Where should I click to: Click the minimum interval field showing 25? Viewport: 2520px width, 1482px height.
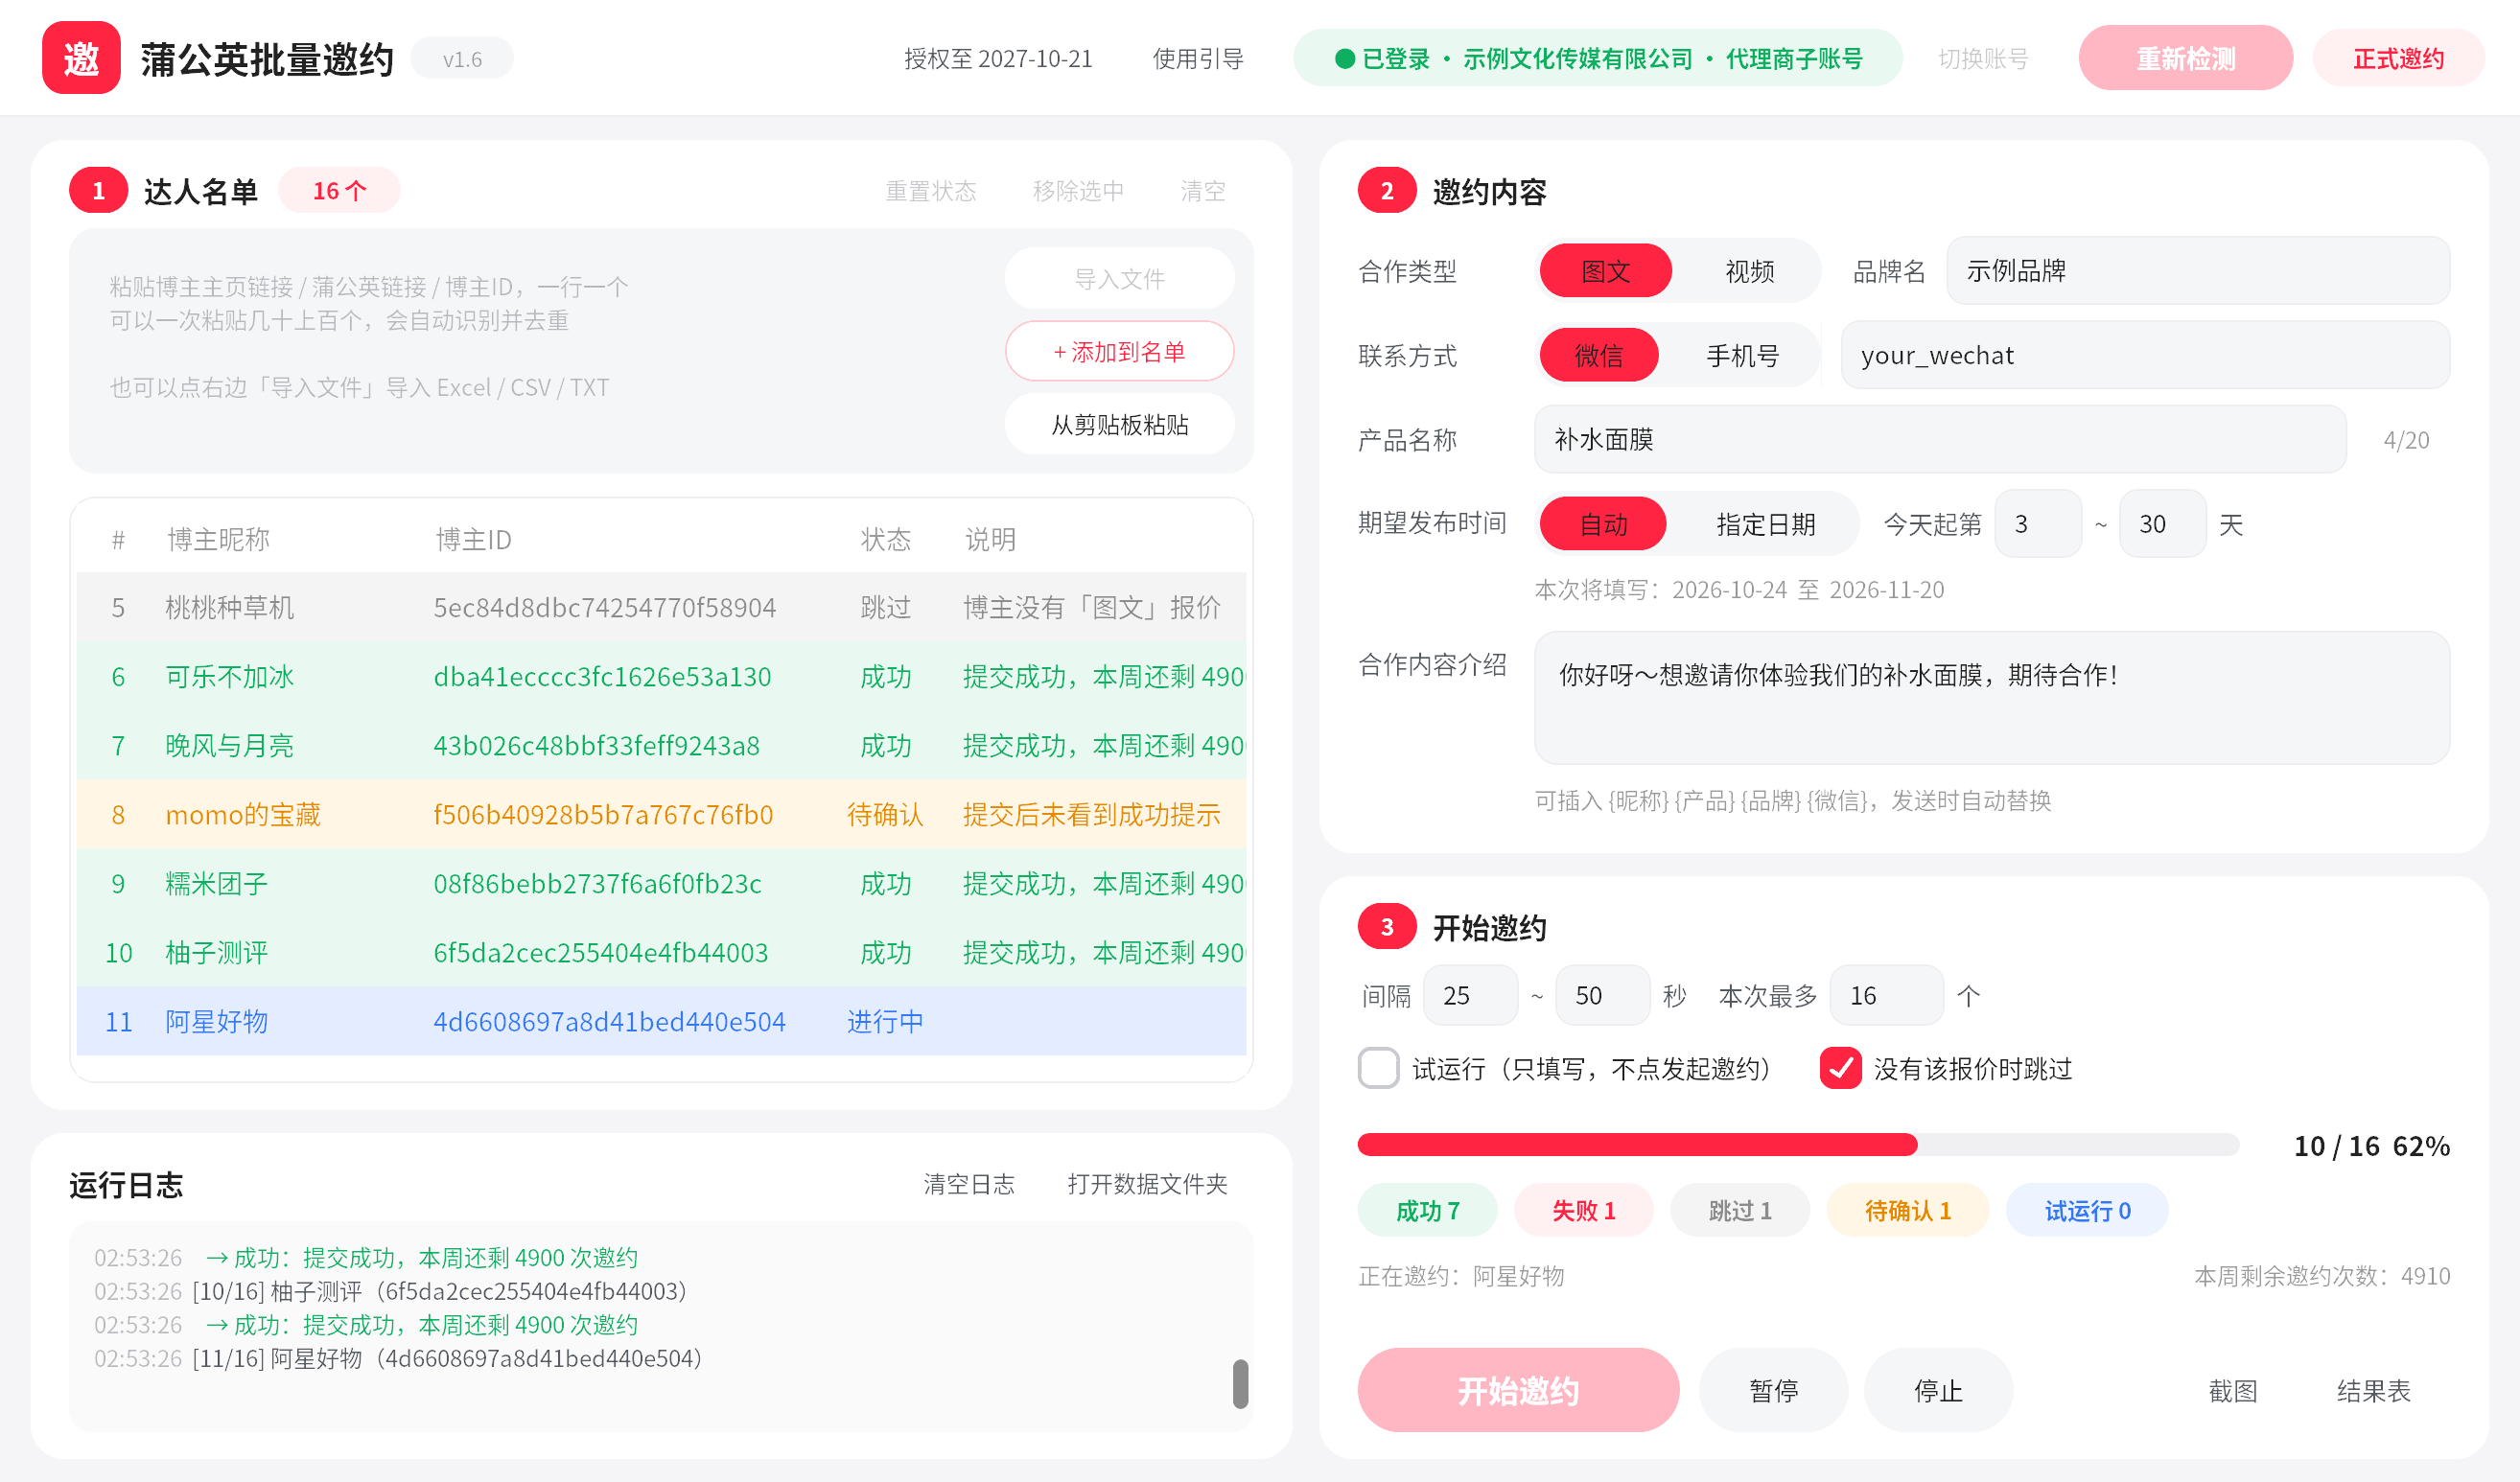(x=1469, y=995)
